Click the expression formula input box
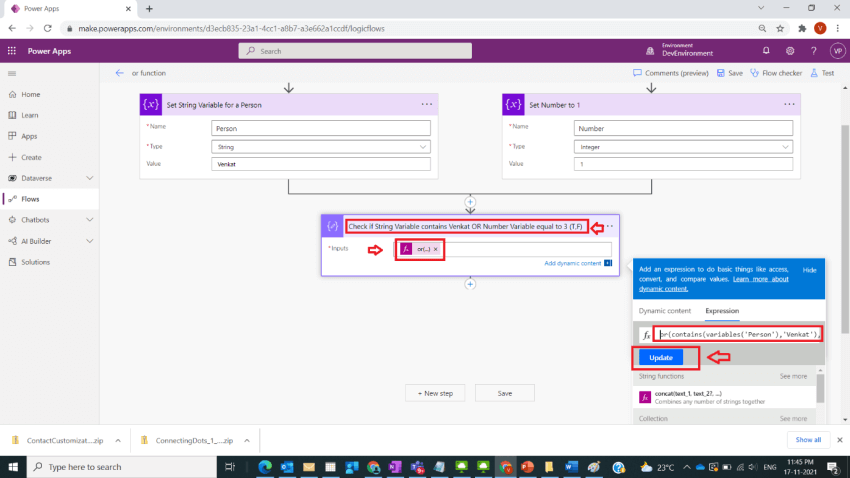Viewport: 850px width, 478px height. [x=737, y=334]
